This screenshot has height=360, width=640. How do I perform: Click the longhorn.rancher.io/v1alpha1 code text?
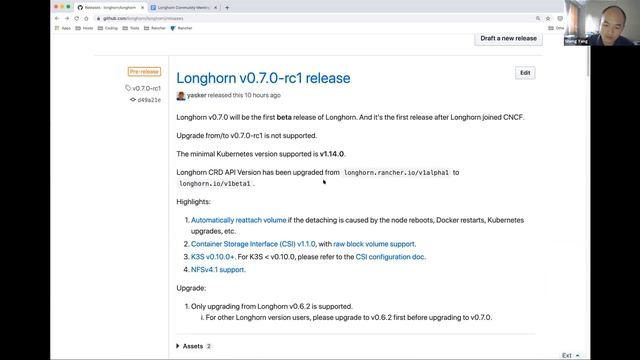pyautogui.click(x=396, y=173)
